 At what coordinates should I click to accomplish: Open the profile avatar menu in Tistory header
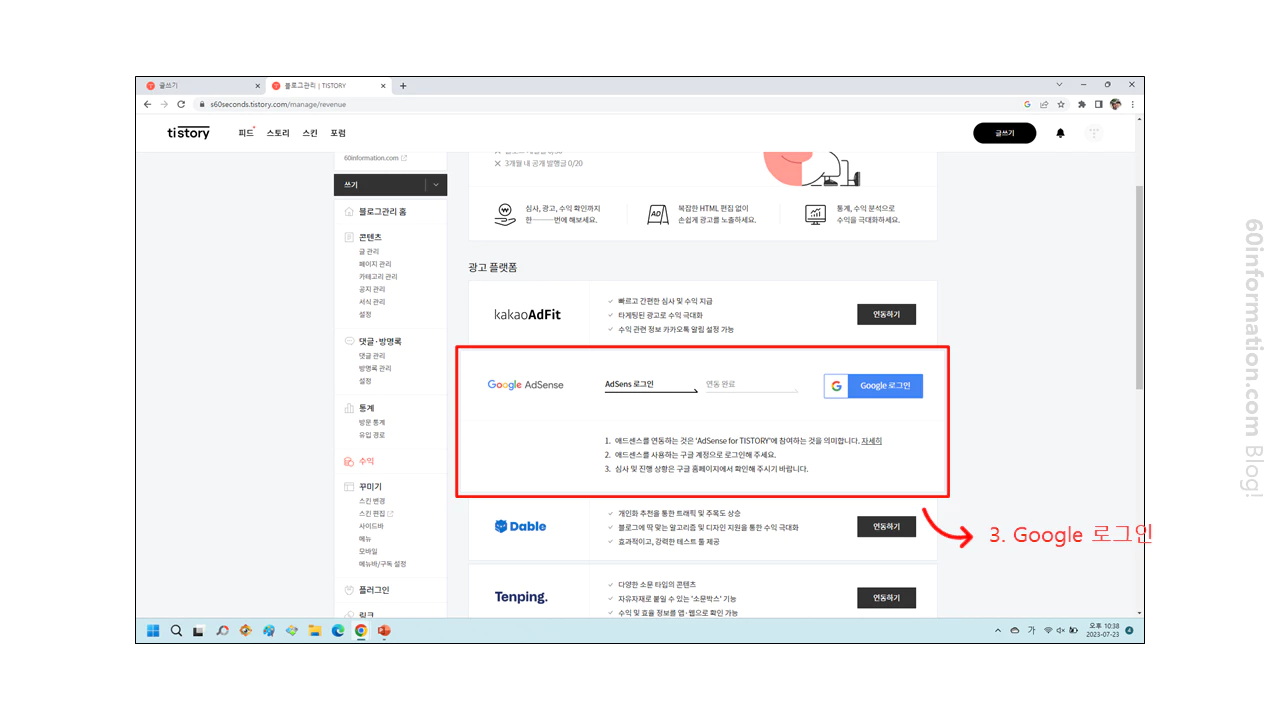tap(1094, 133)
